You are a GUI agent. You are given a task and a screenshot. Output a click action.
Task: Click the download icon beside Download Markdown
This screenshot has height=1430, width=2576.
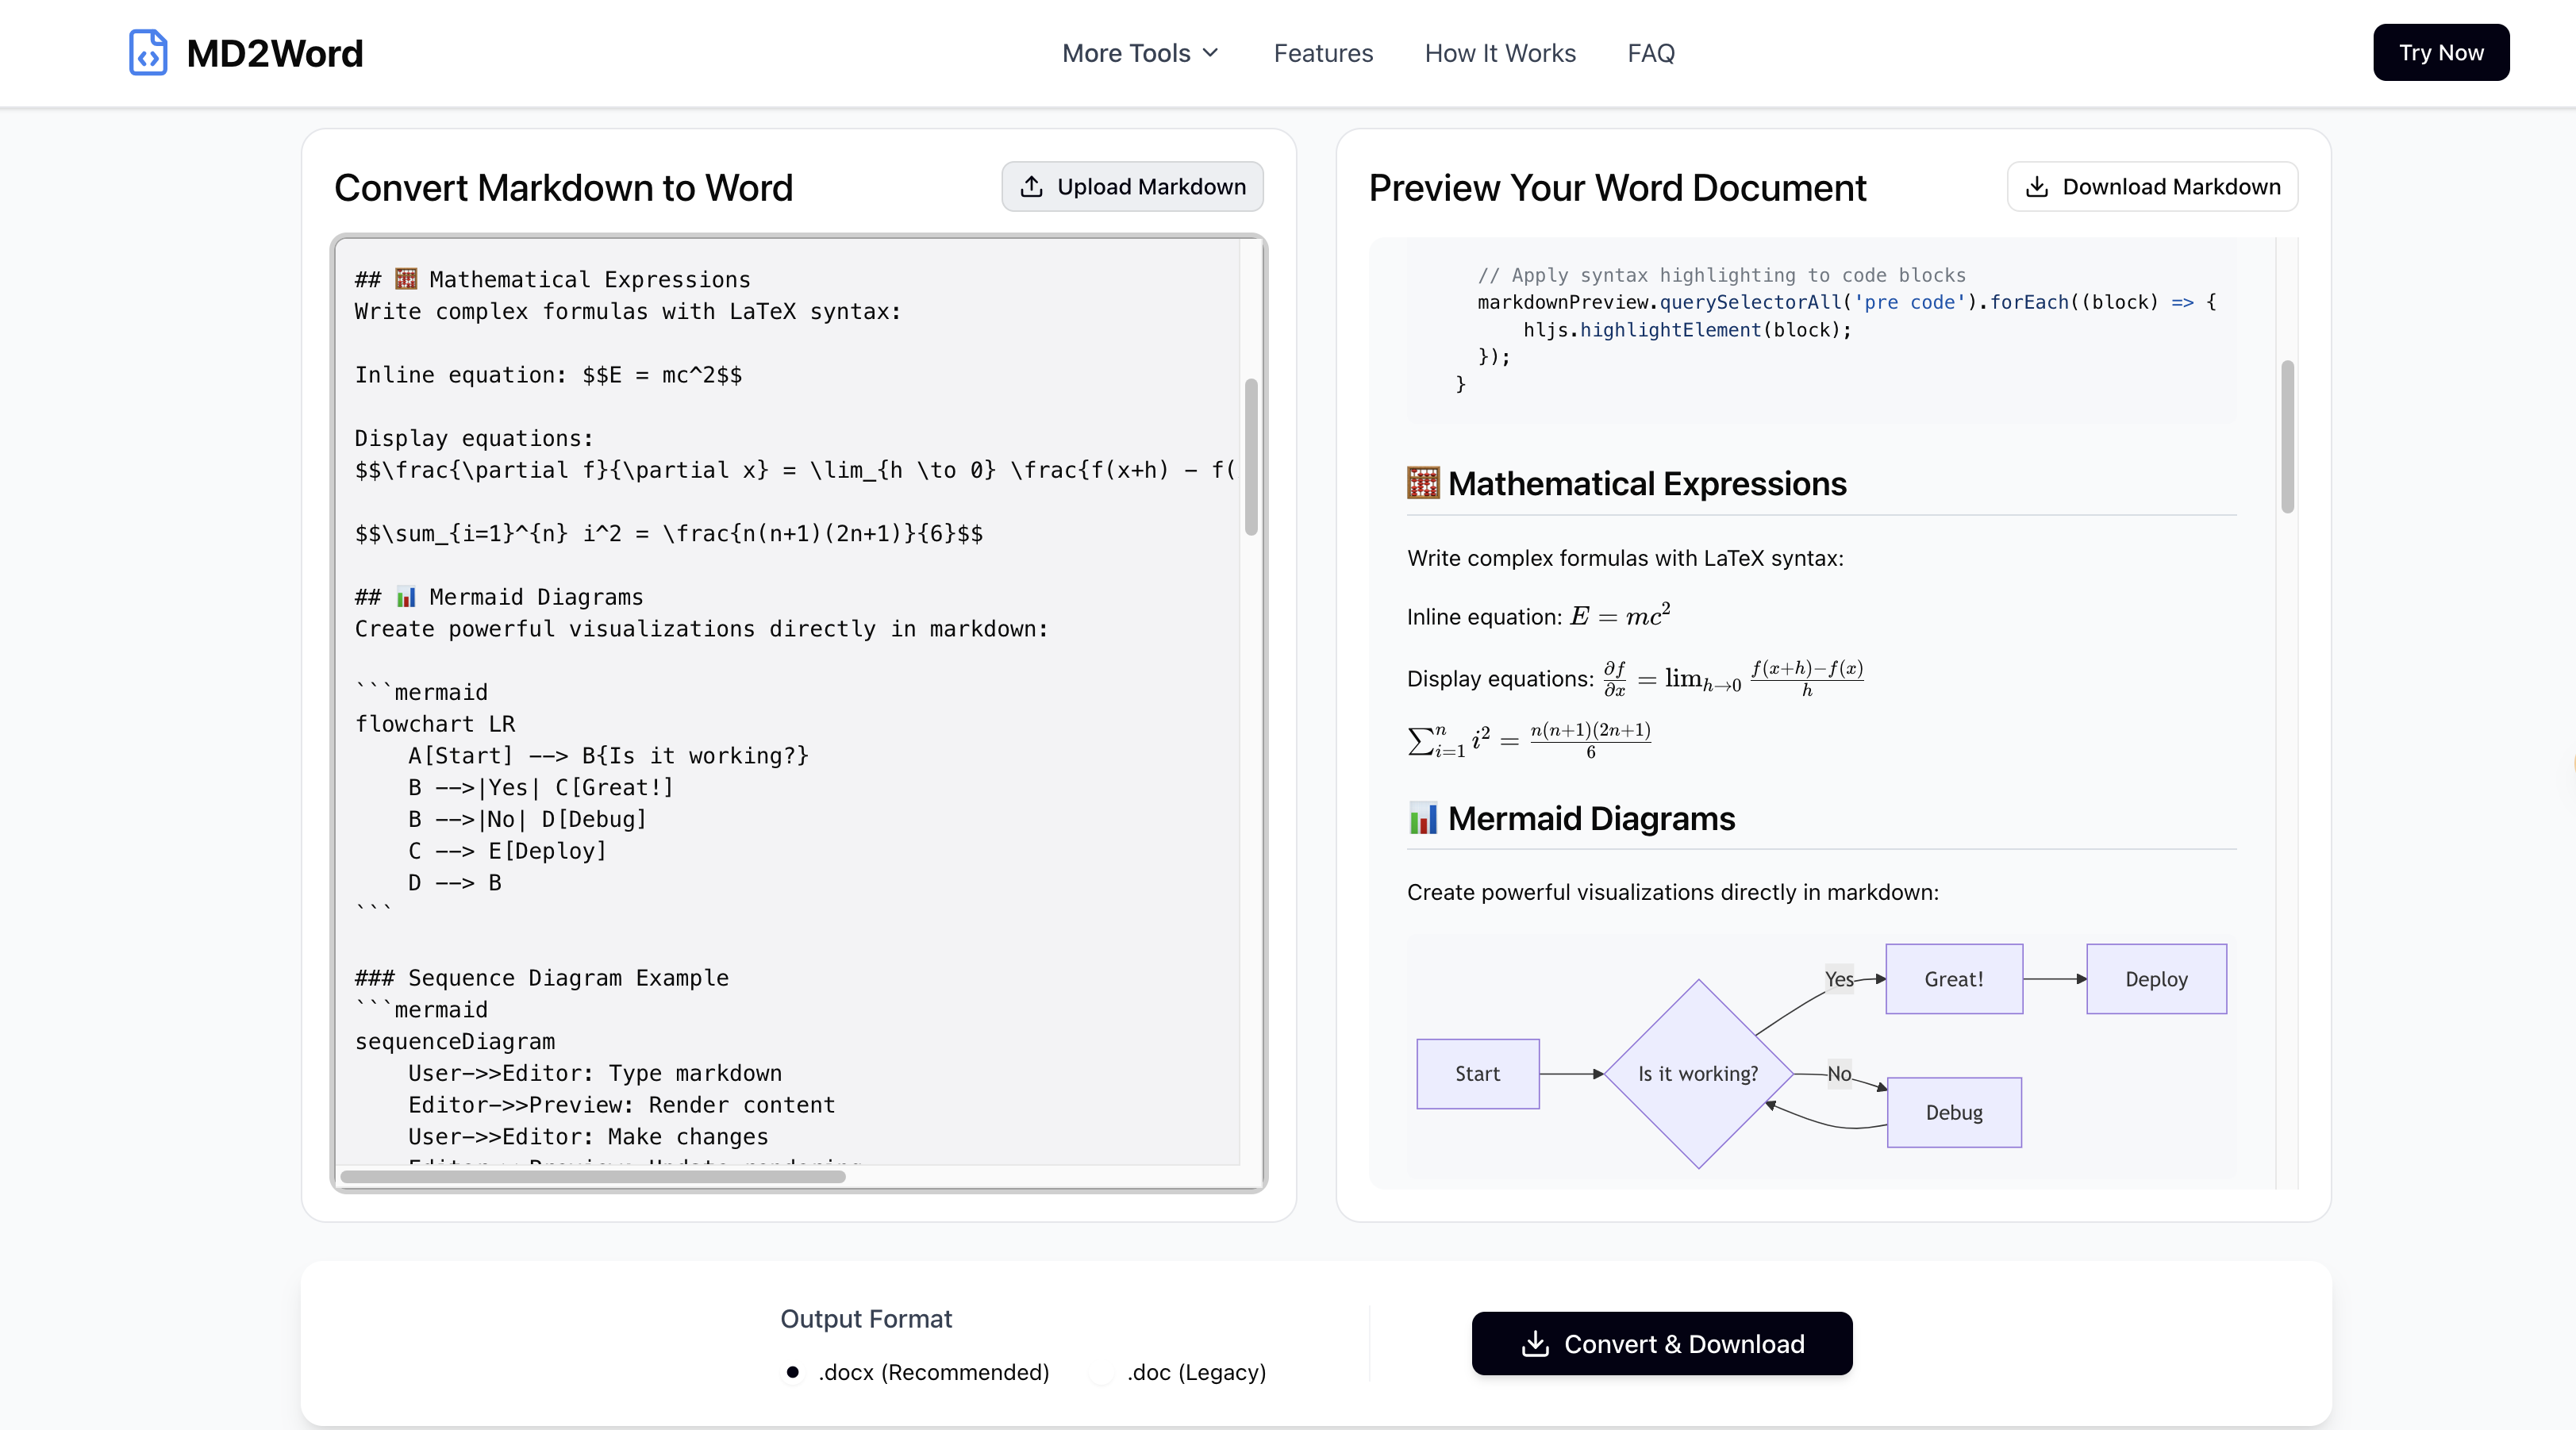[x=2036, y=187]
